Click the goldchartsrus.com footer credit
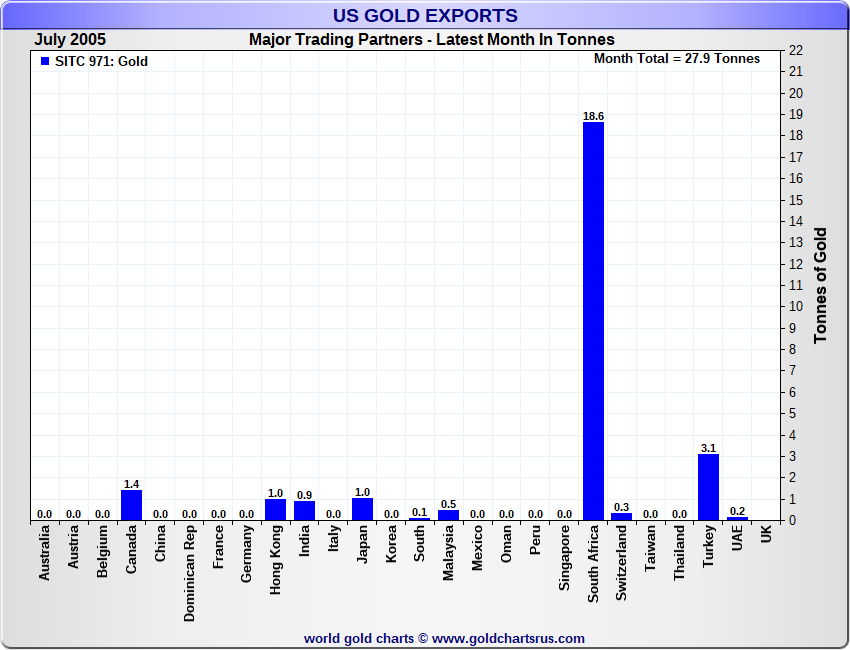 (444, 639)
